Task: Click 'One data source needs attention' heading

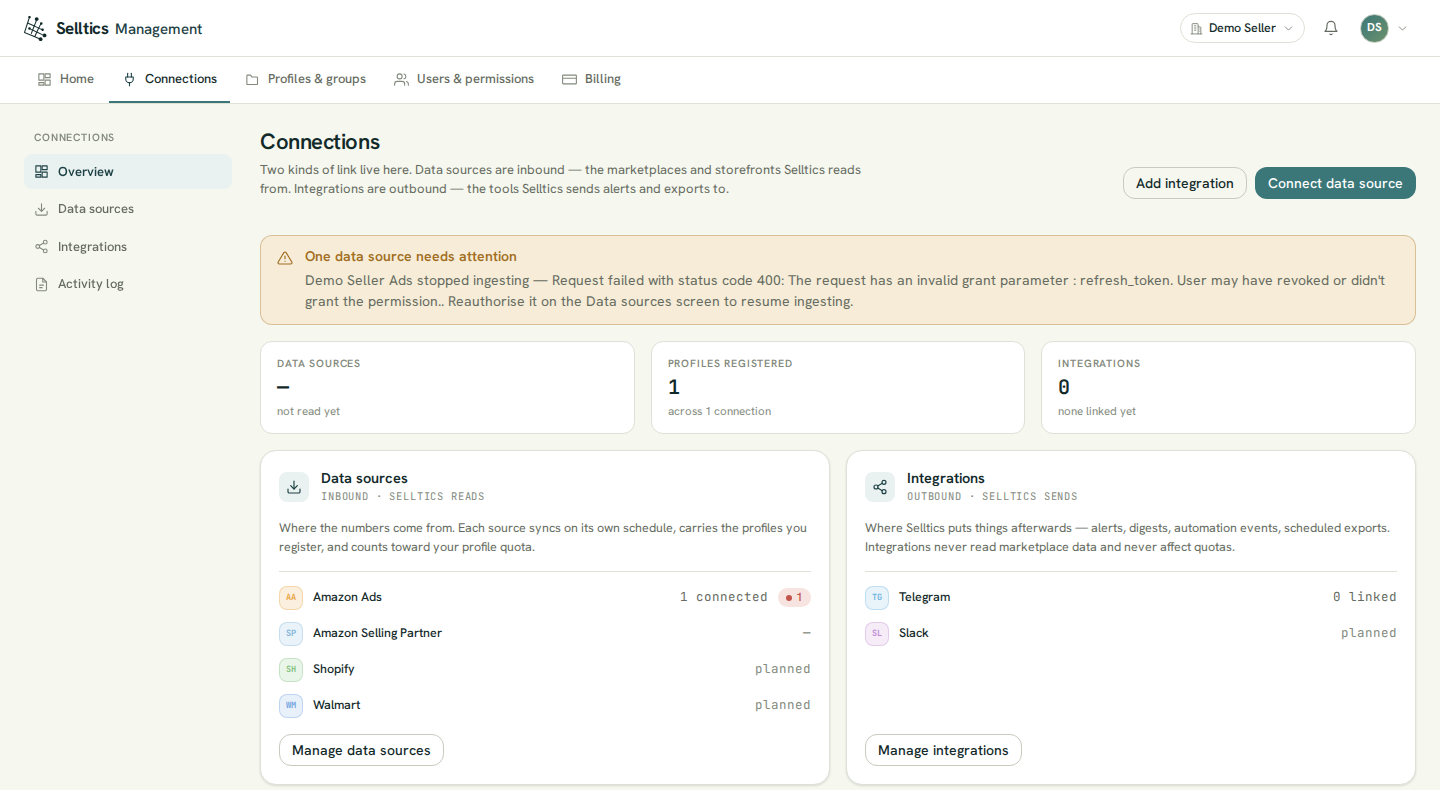Action: (x=411, y=257)
